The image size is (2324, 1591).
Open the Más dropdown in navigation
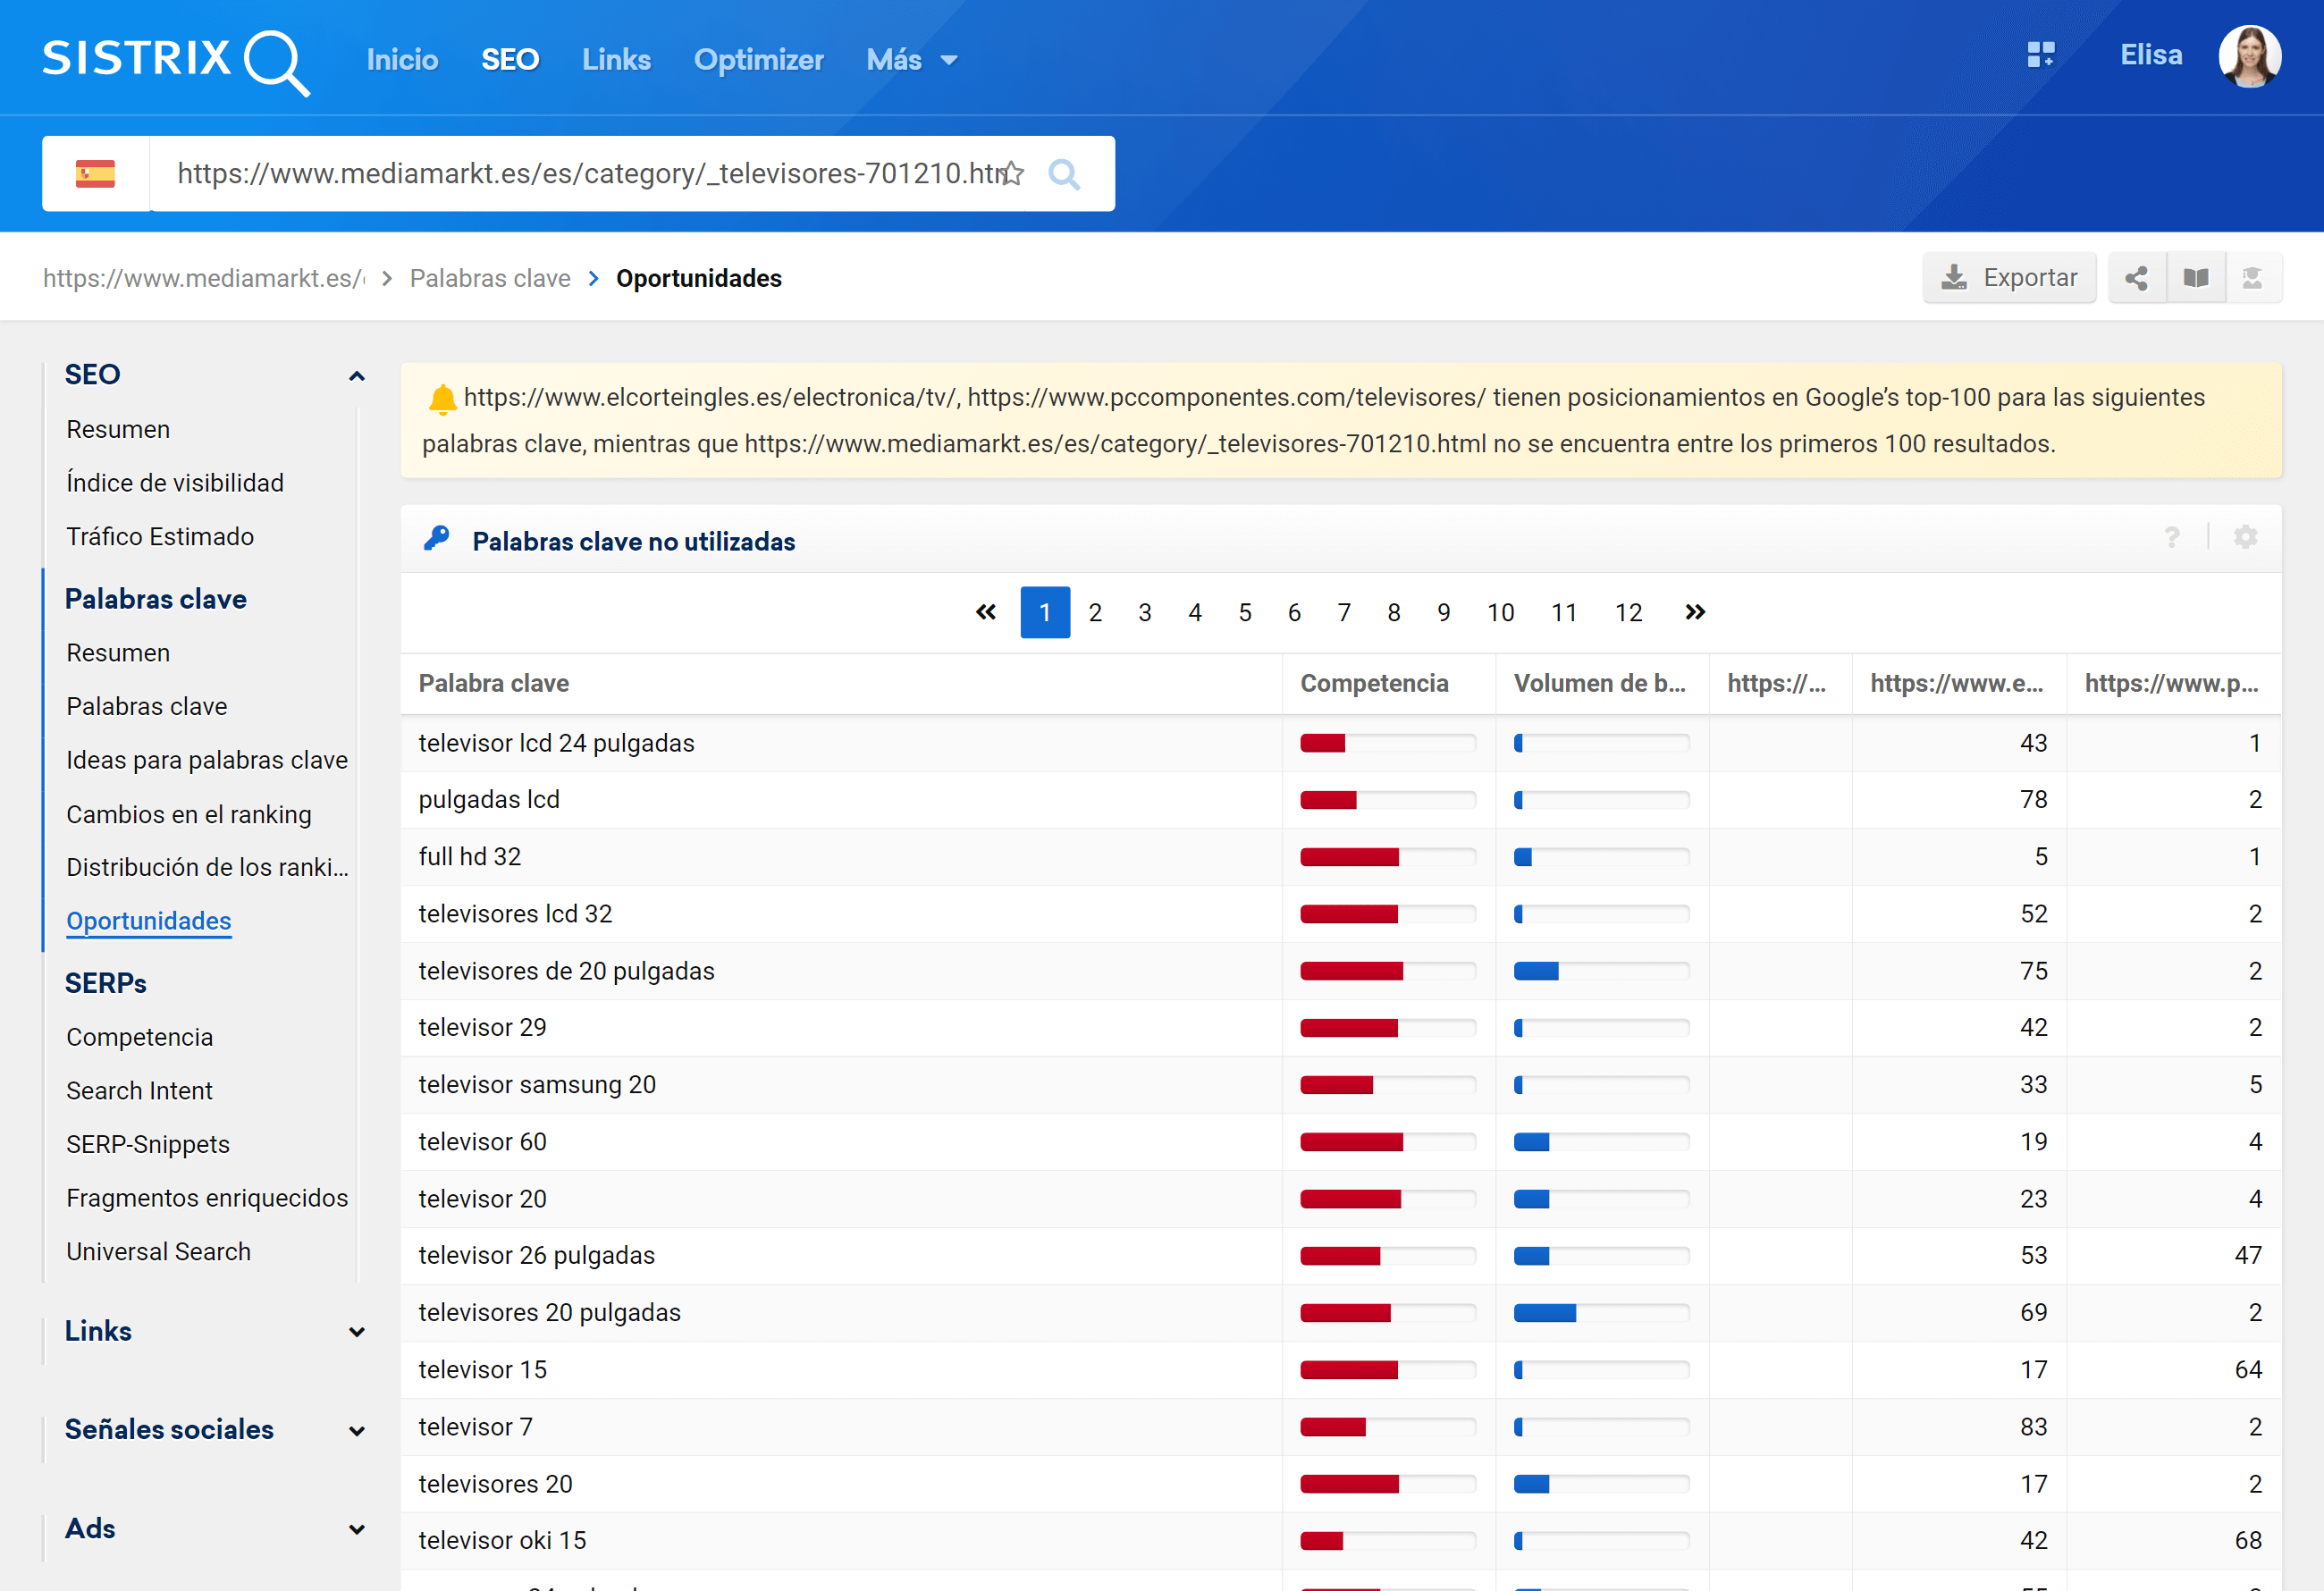click(911, 60)
